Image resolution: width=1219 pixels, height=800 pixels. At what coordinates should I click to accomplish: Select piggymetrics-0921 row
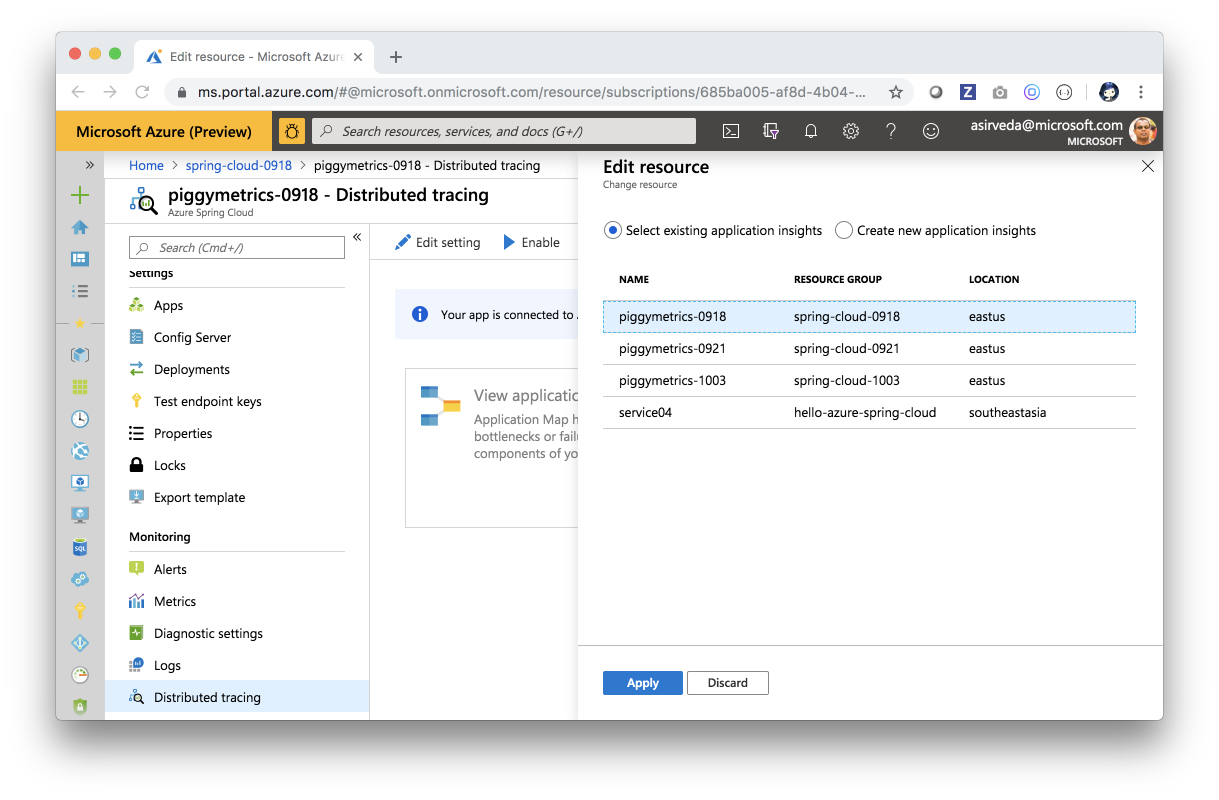pyautogui.click(x=869, y=349)
